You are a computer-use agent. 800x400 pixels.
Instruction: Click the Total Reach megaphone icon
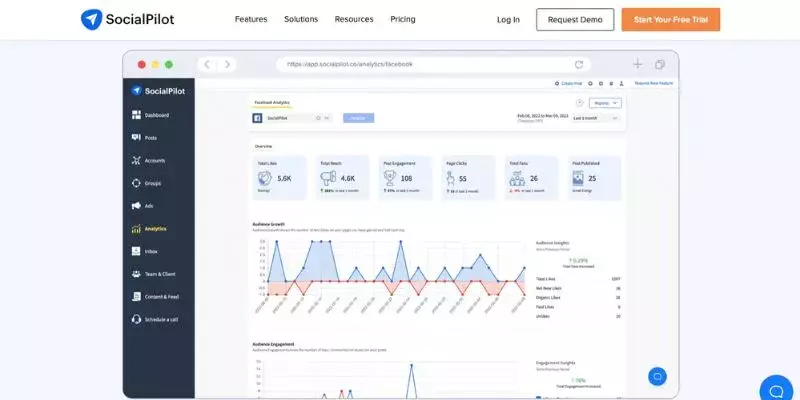pyautogui.click(x=328, y=178)
